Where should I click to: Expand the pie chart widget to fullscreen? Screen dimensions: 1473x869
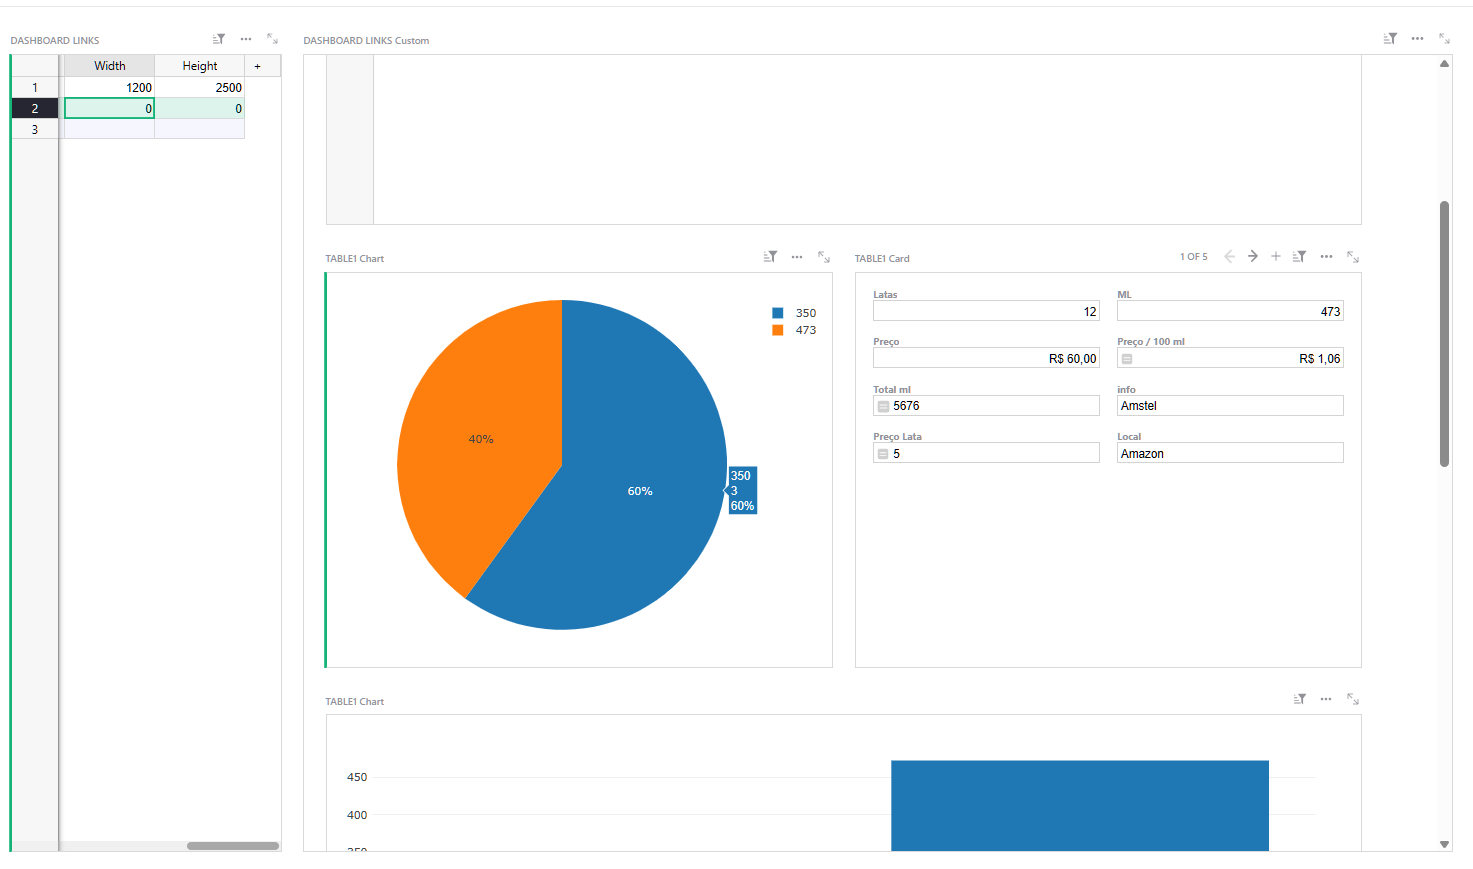point(824,257)
